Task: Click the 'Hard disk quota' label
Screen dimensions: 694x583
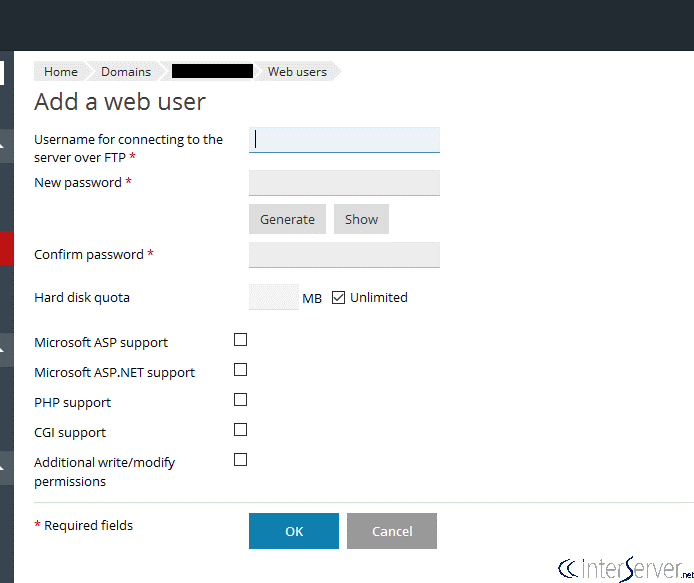Action: (82, 298)
